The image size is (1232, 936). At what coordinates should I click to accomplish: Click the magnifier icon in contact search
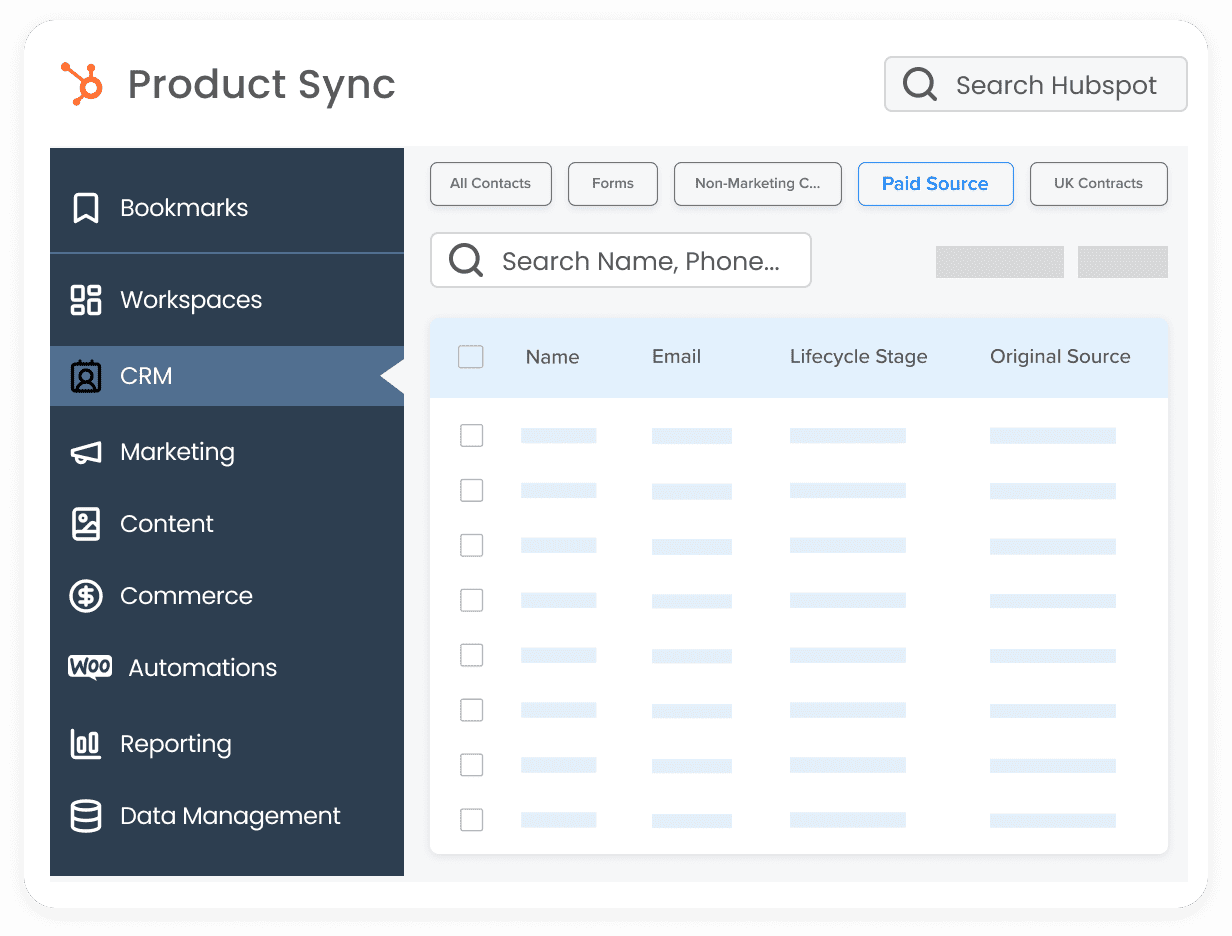(466, 260)
